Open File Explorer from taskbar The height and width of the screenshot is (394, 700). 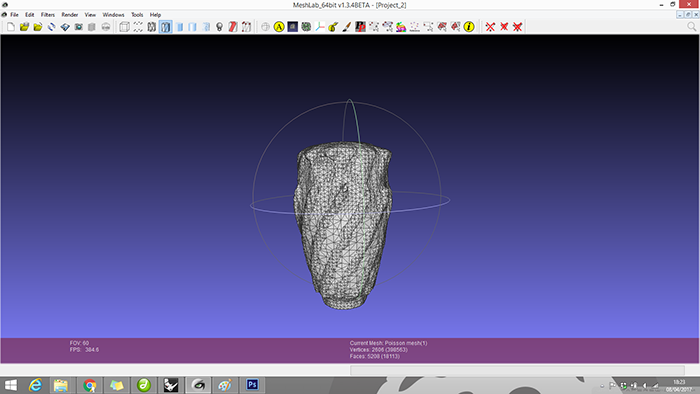[x=61, y=385]
